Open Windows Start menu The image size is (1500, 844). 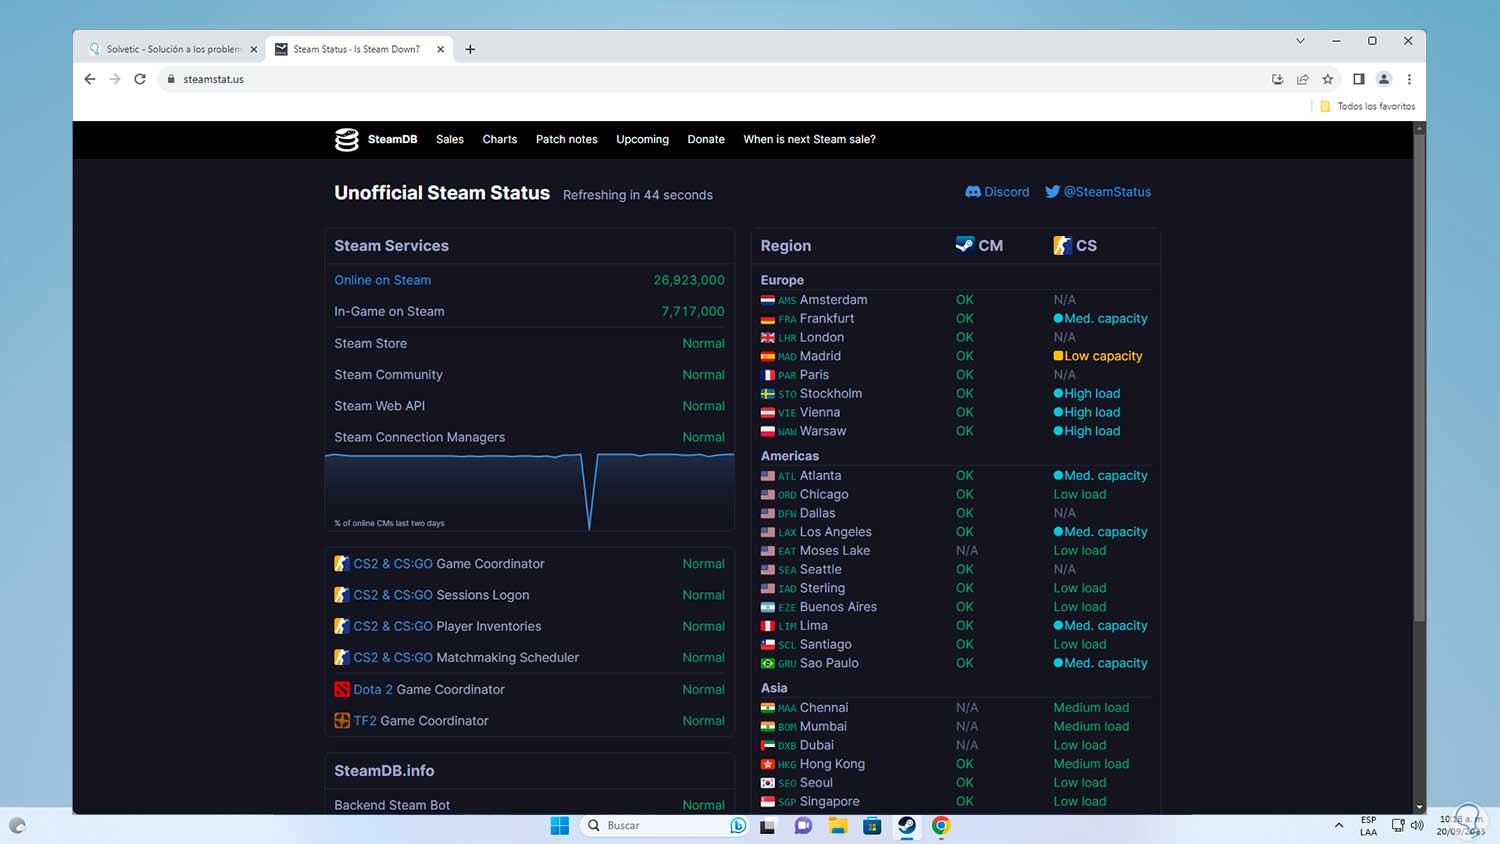click(x=560, y=825)
